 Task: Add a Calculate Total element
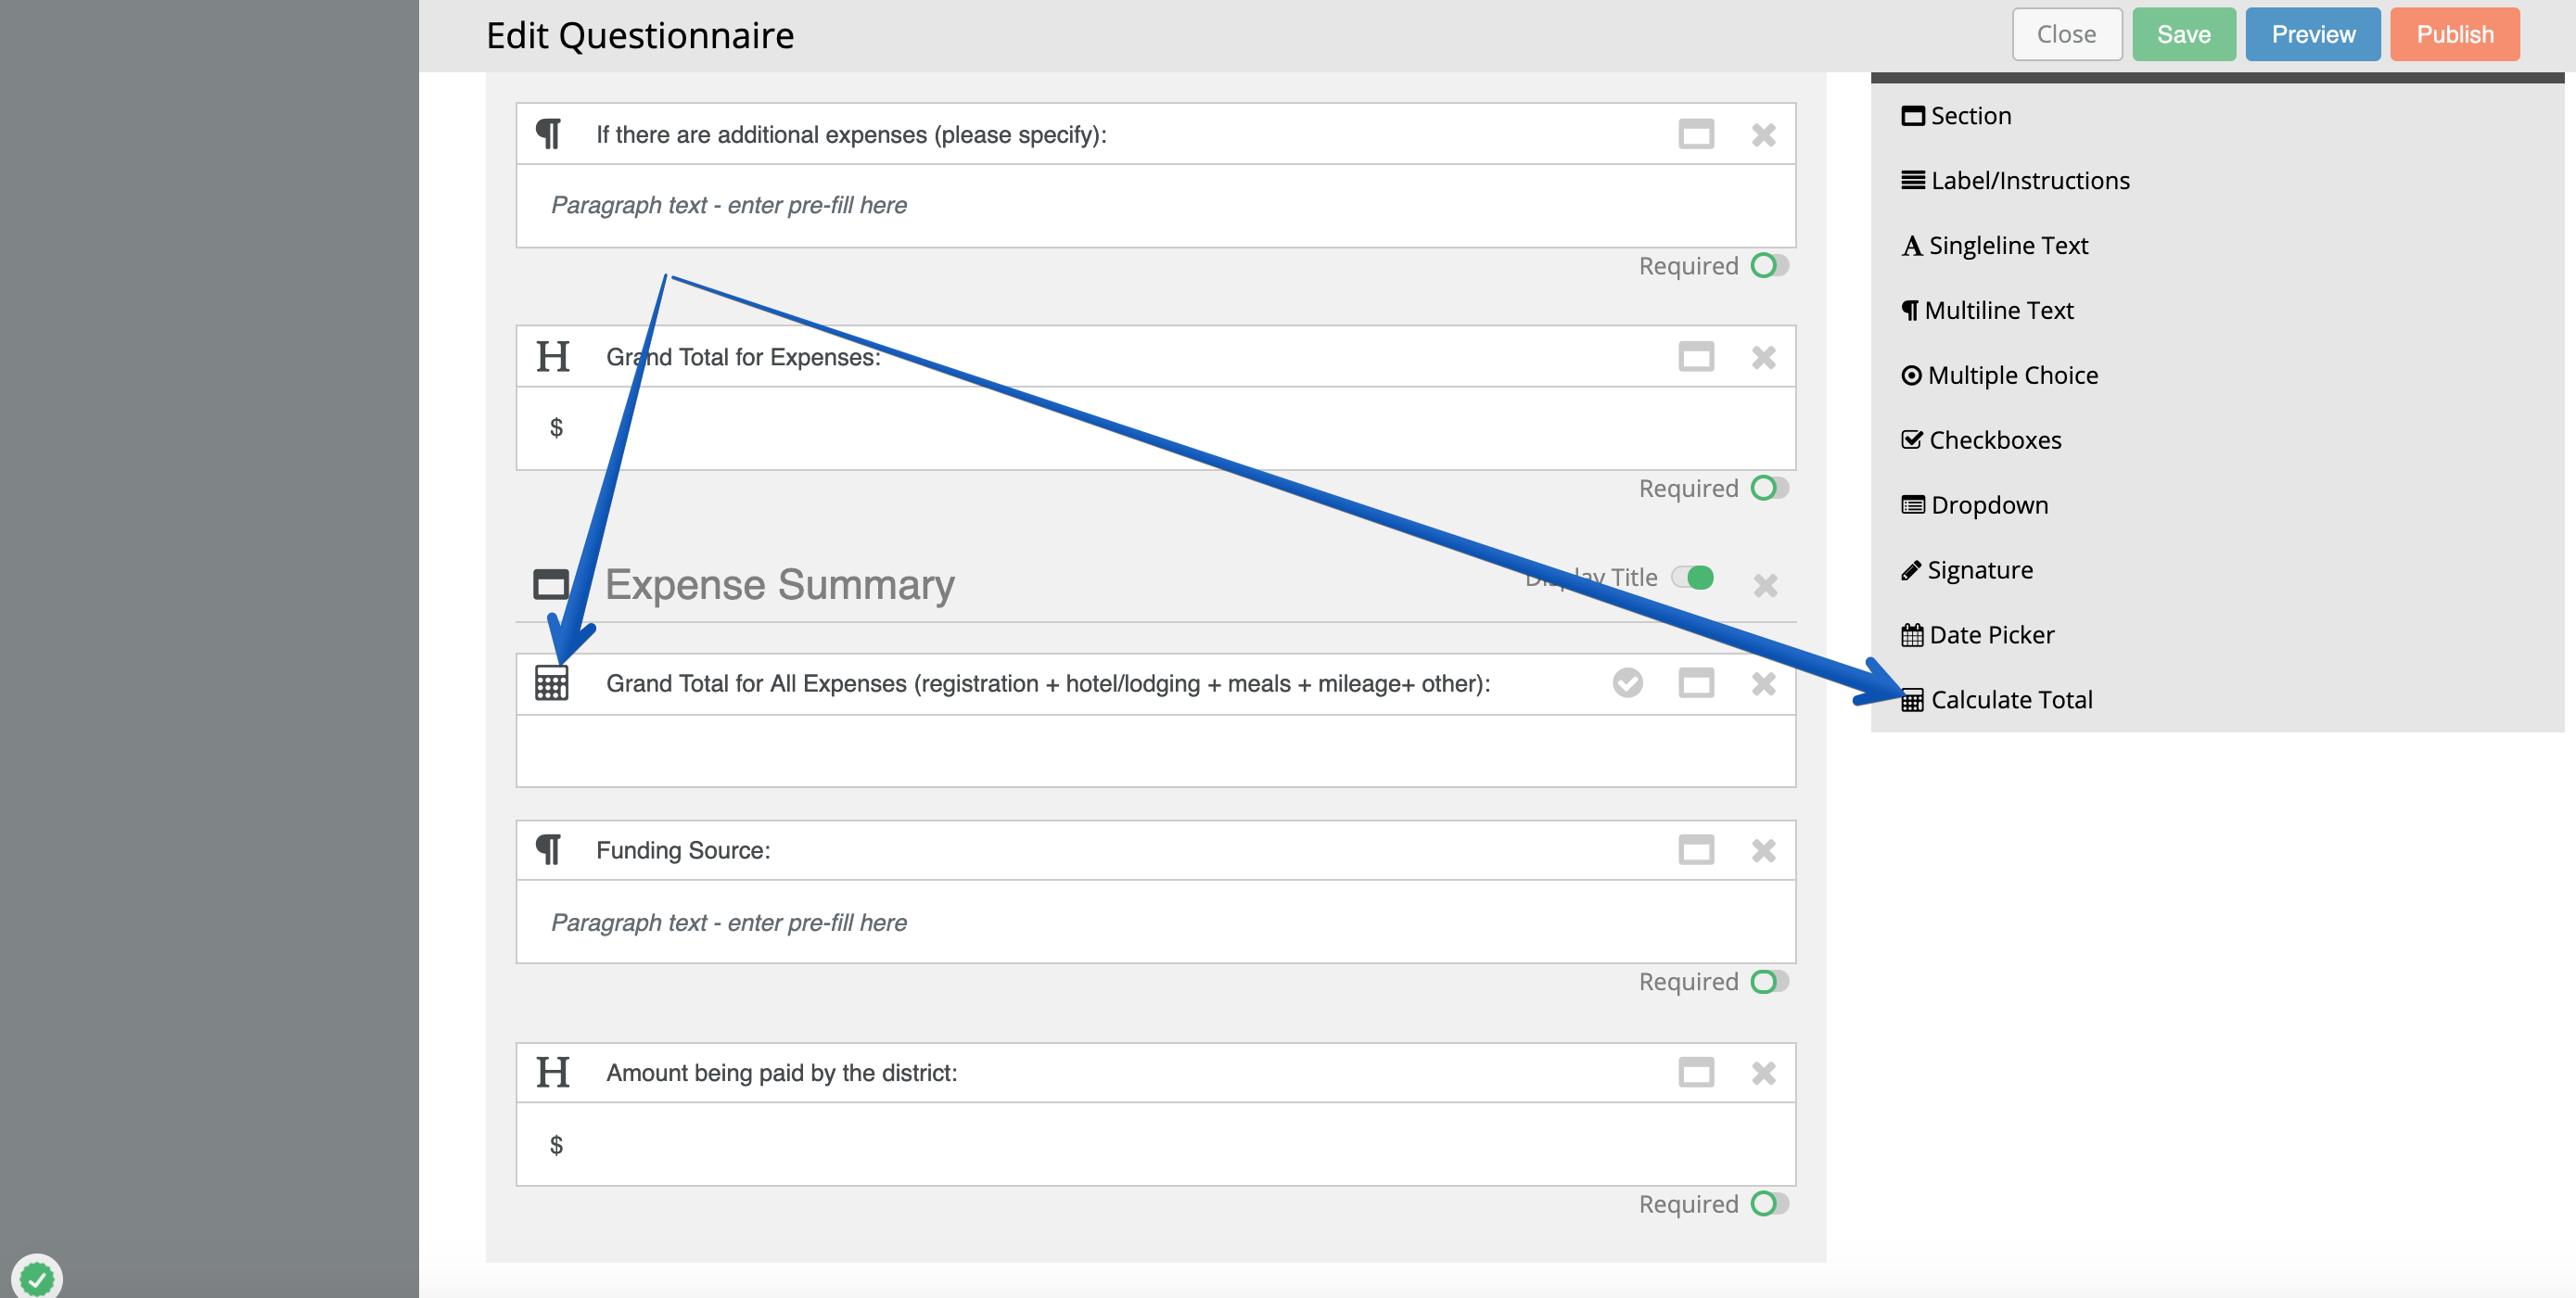(x=2010, y=700)
